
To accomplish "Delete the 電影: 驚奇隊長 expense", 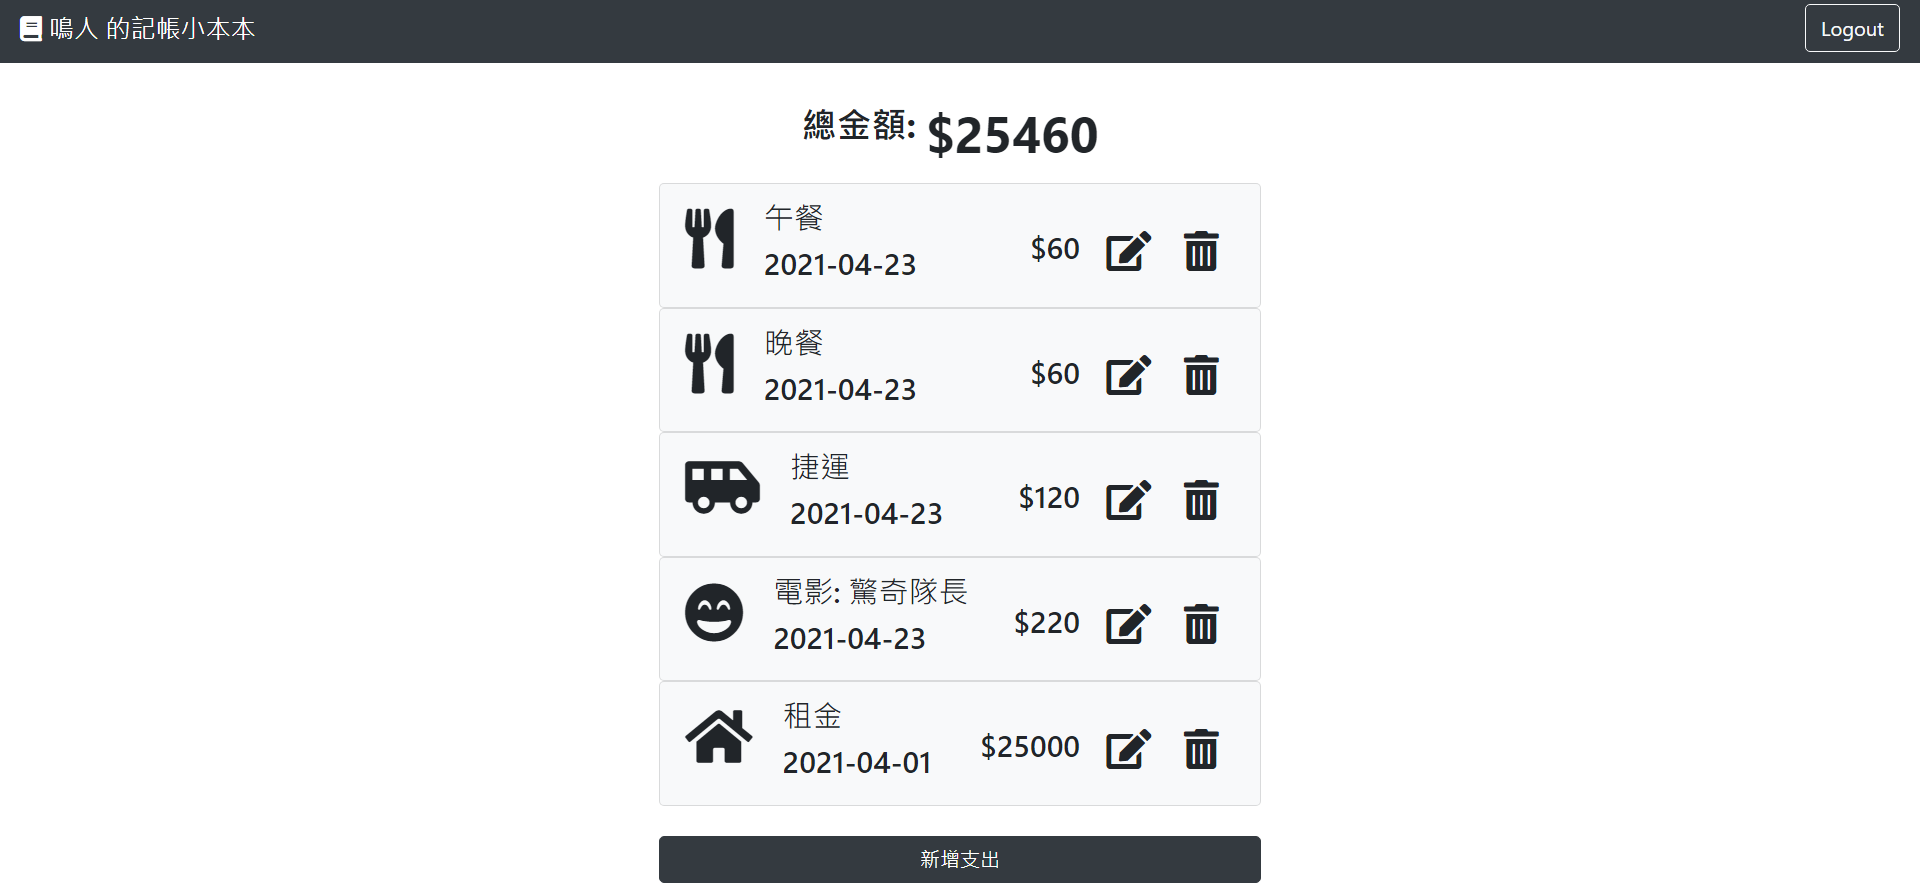I will 1201,624.
